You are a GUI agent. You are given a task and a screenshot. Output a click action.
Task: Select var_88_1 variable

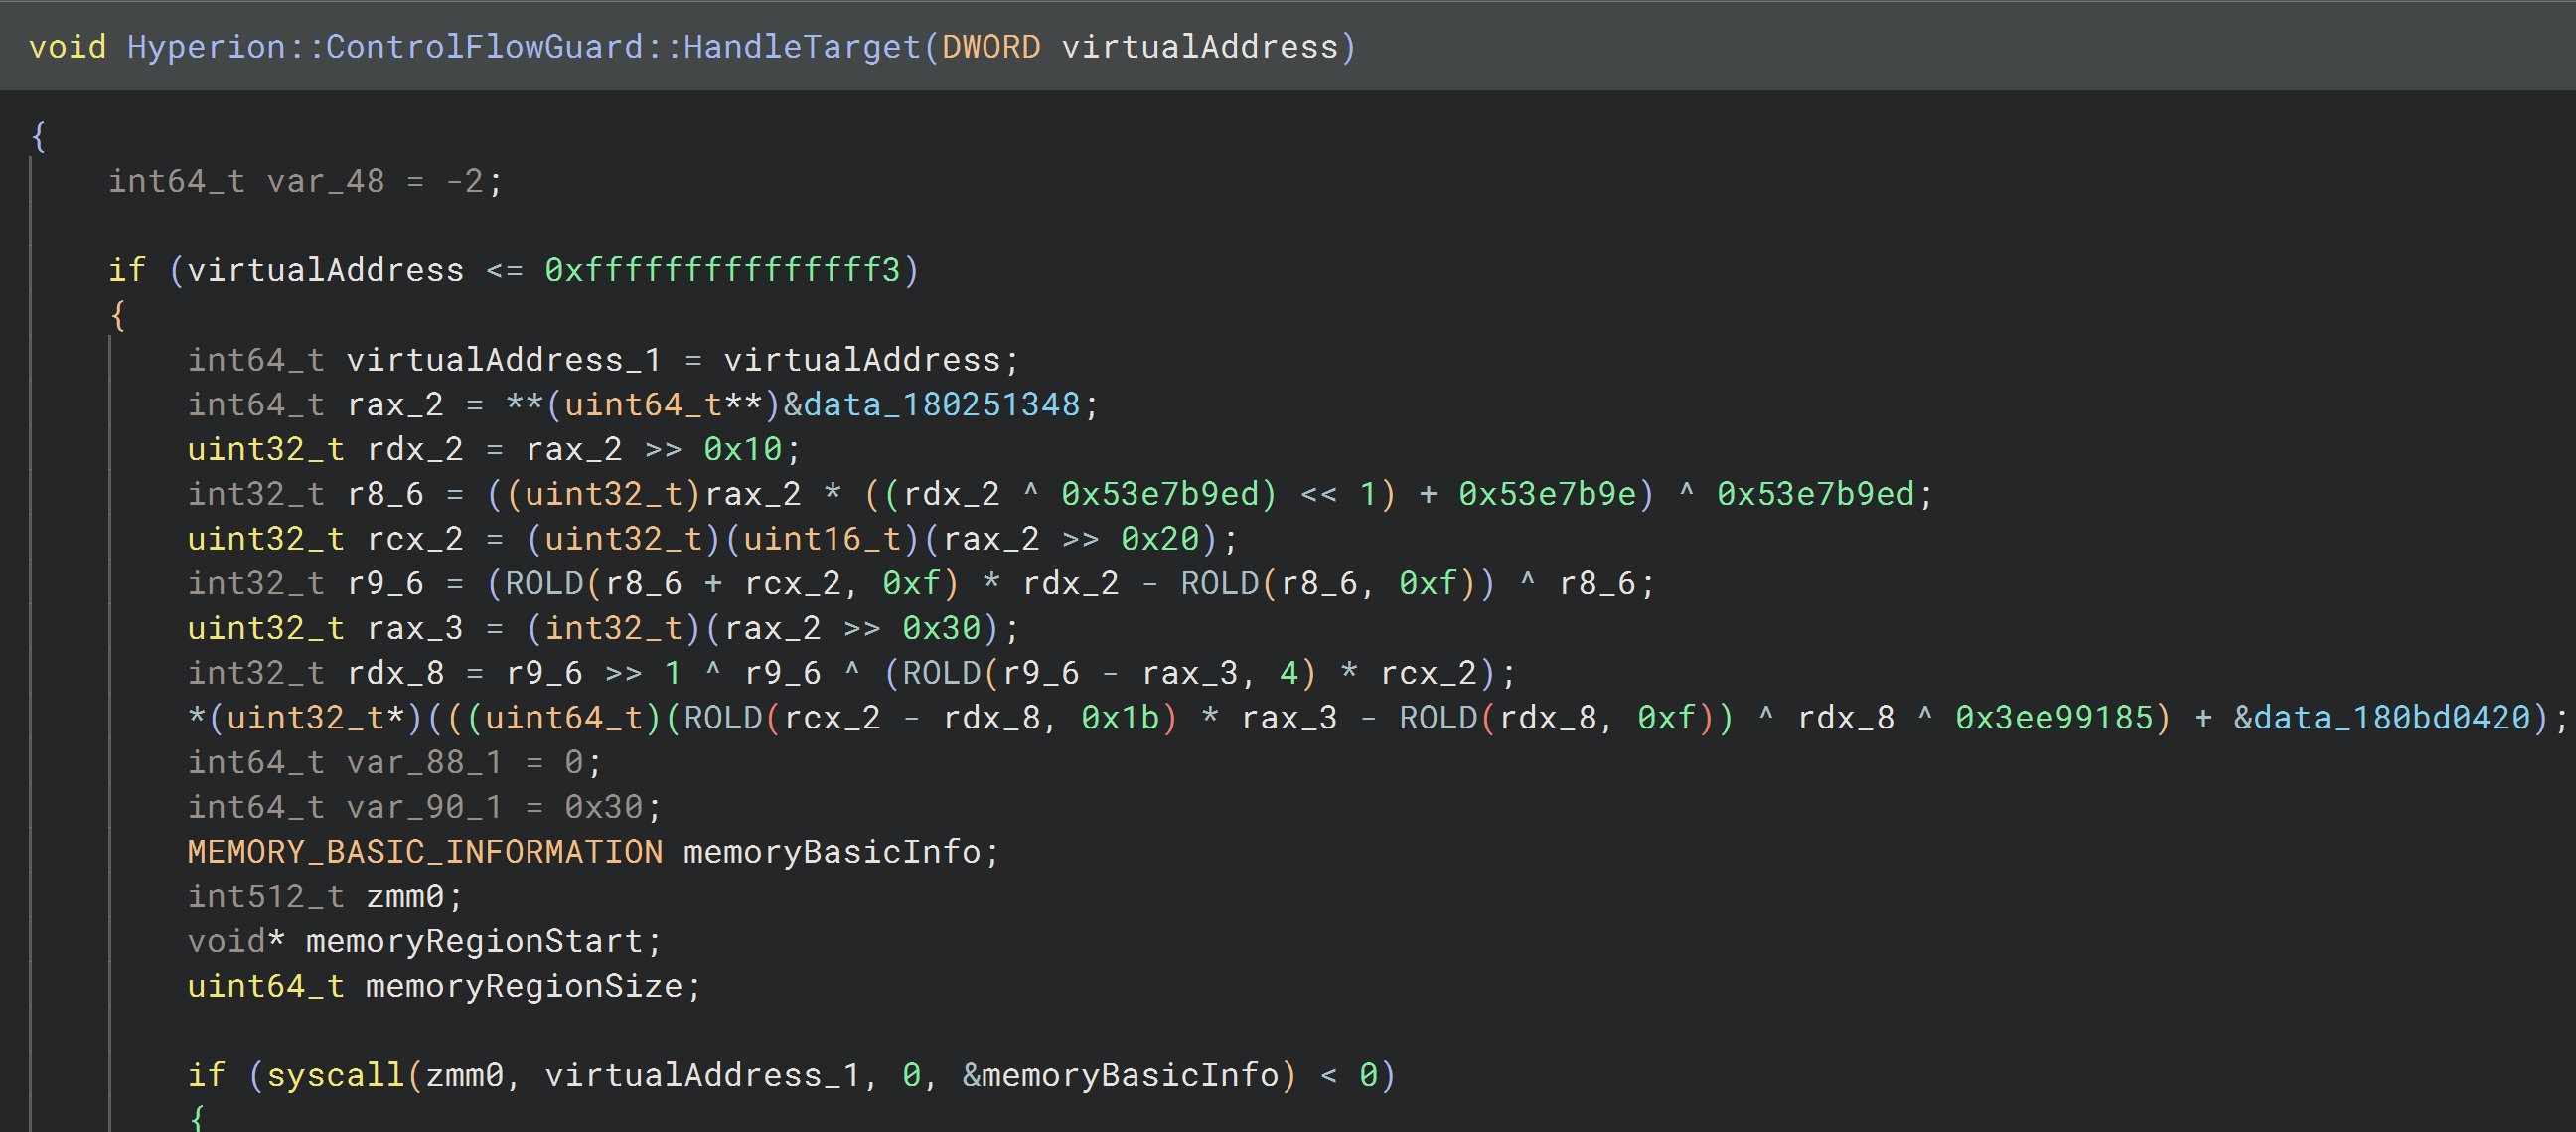[424, 762]
